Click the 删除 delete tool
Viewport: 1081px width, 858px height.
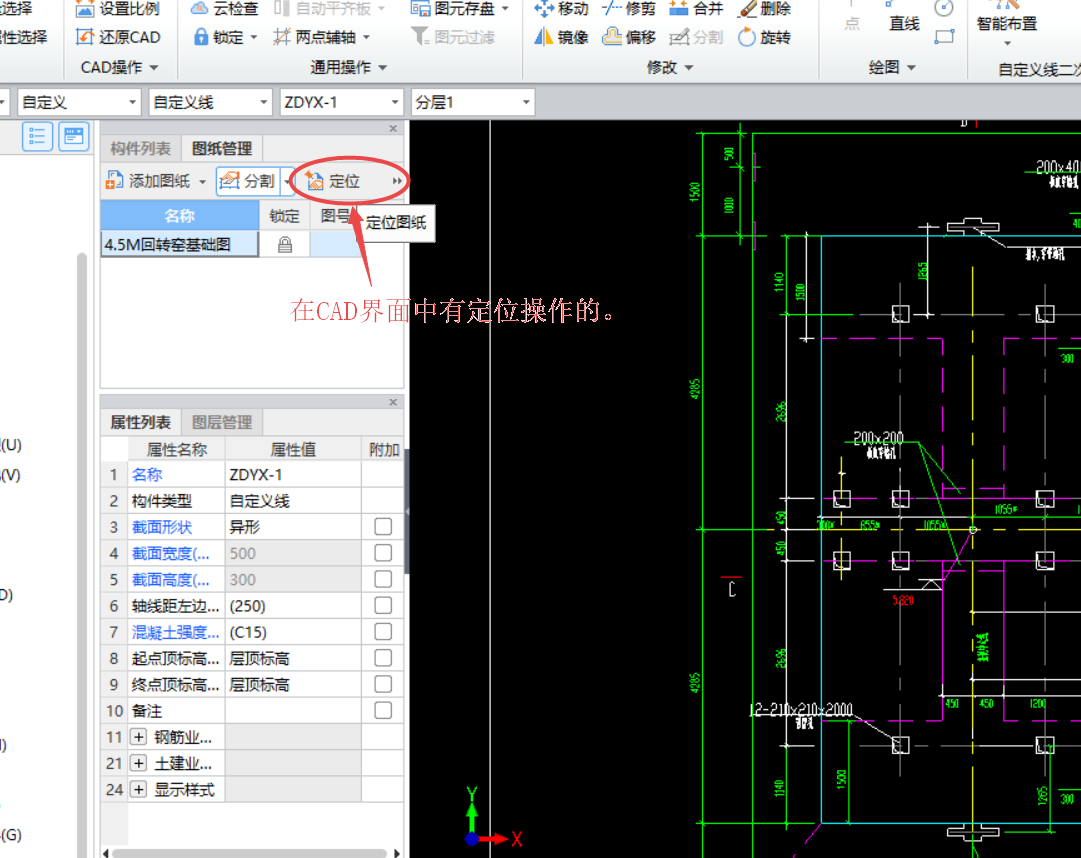click(764, 9)
